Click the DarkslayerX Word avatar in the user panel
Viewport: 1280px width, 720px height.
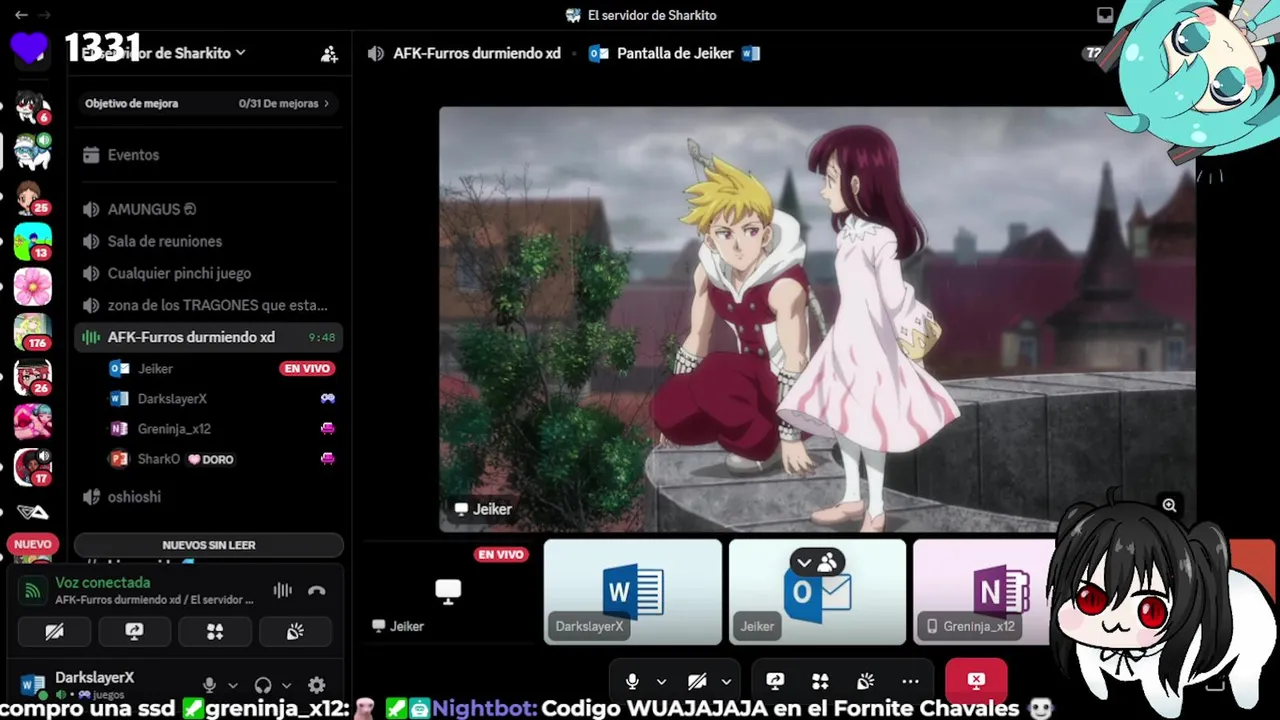pos(33,685)
